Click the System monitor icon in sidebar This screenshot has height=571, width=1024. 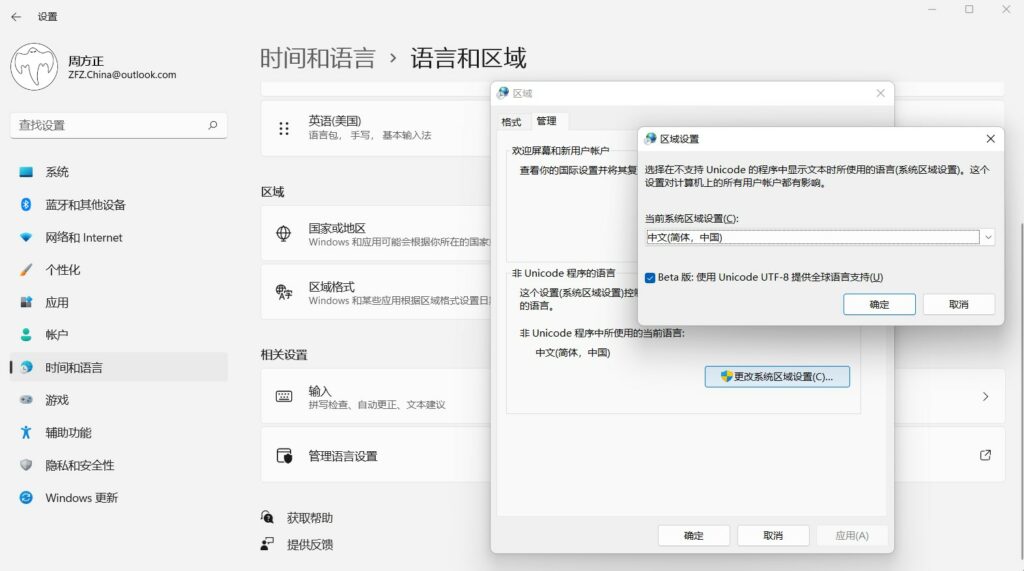(x=26, y=172)
